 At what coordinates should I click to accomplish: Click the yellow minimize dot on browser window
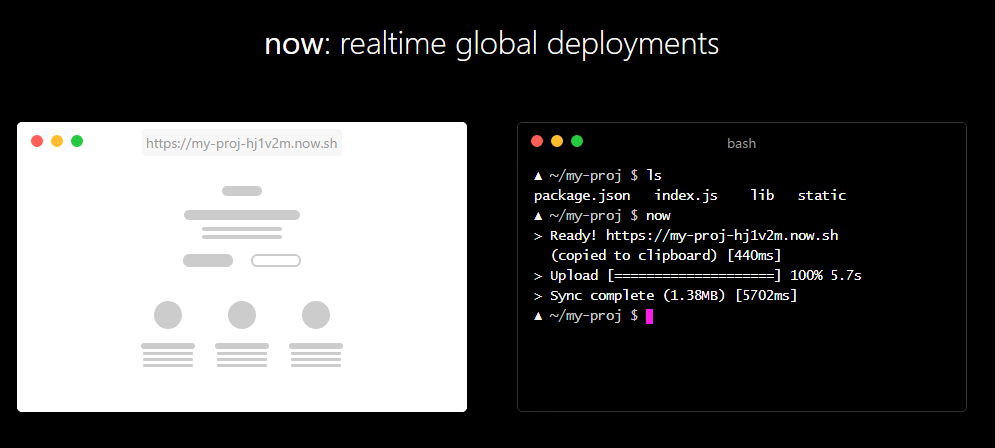(x=57, y=141)
